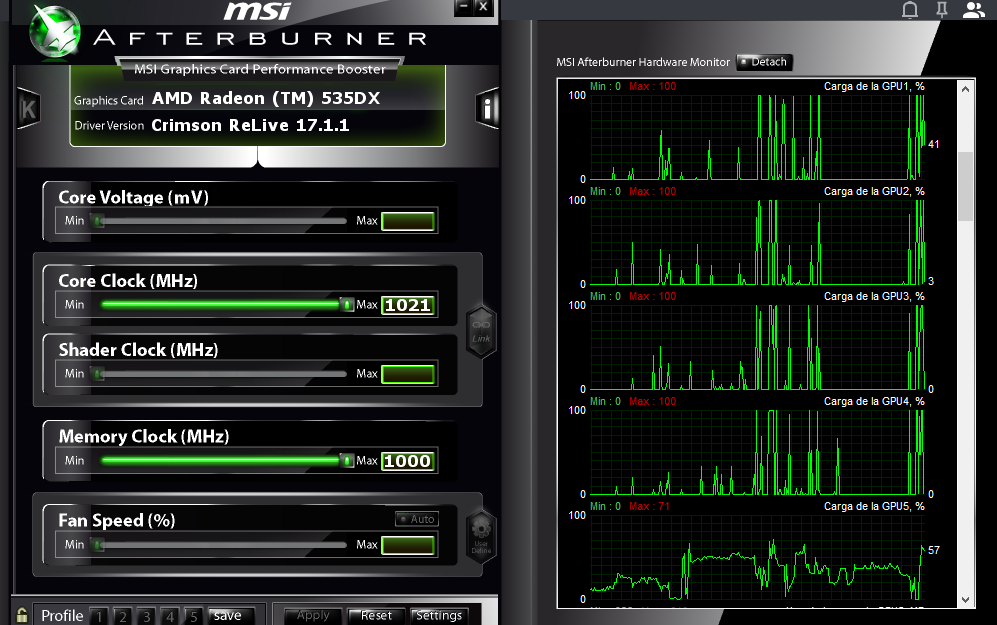Viewport: 997px width, 625px height.
Task: Open the information i button
Action: pos(487,109)
